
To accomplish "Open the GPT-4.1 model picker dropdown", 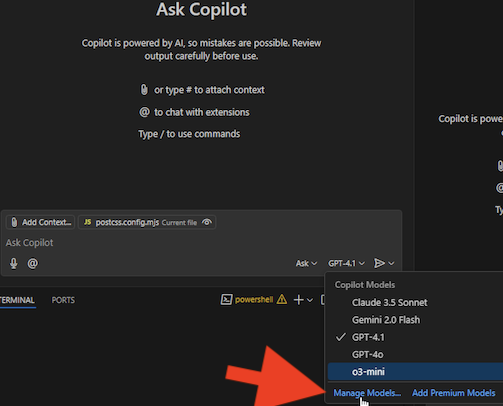I will pyautogui.click(x=346, y=263).
